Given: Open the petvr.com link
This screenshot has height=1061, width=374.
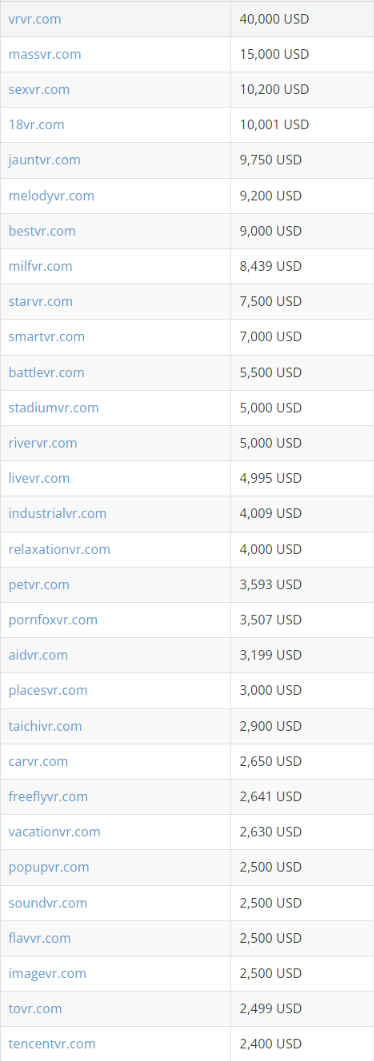Looking at the screenshot, I should [x=39, y=584].
